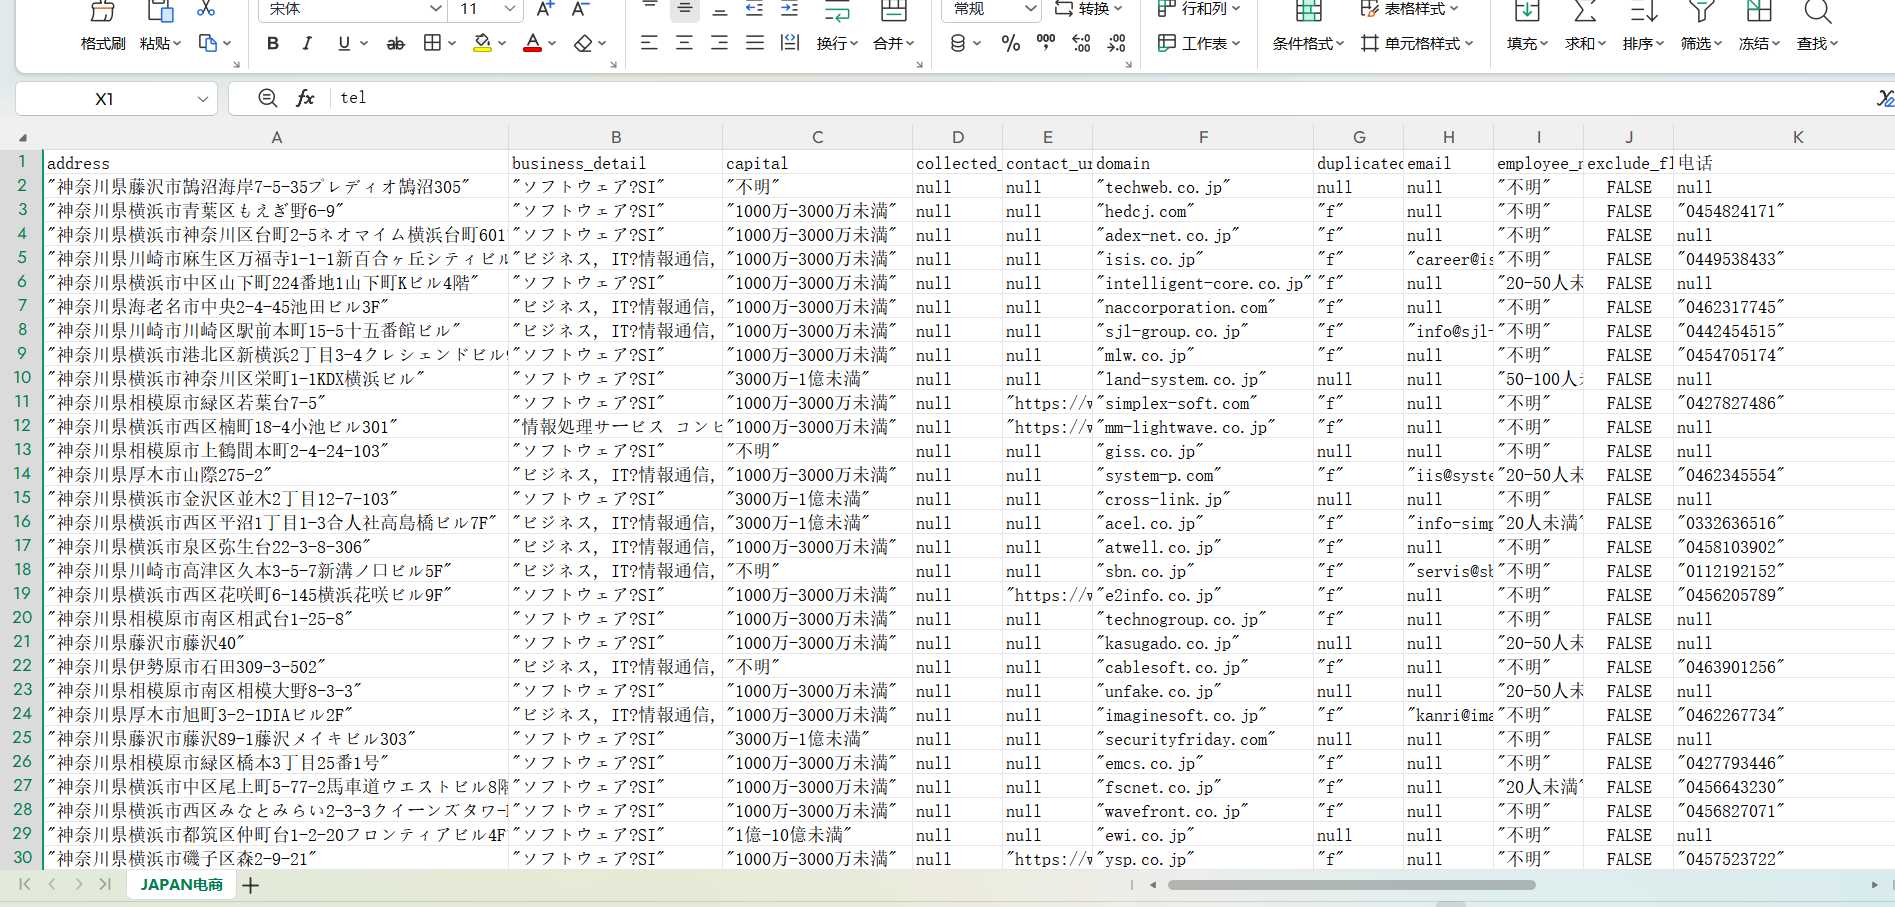
Task: Open the font size dropdown showing 11
Action: (x=510, y=9)
